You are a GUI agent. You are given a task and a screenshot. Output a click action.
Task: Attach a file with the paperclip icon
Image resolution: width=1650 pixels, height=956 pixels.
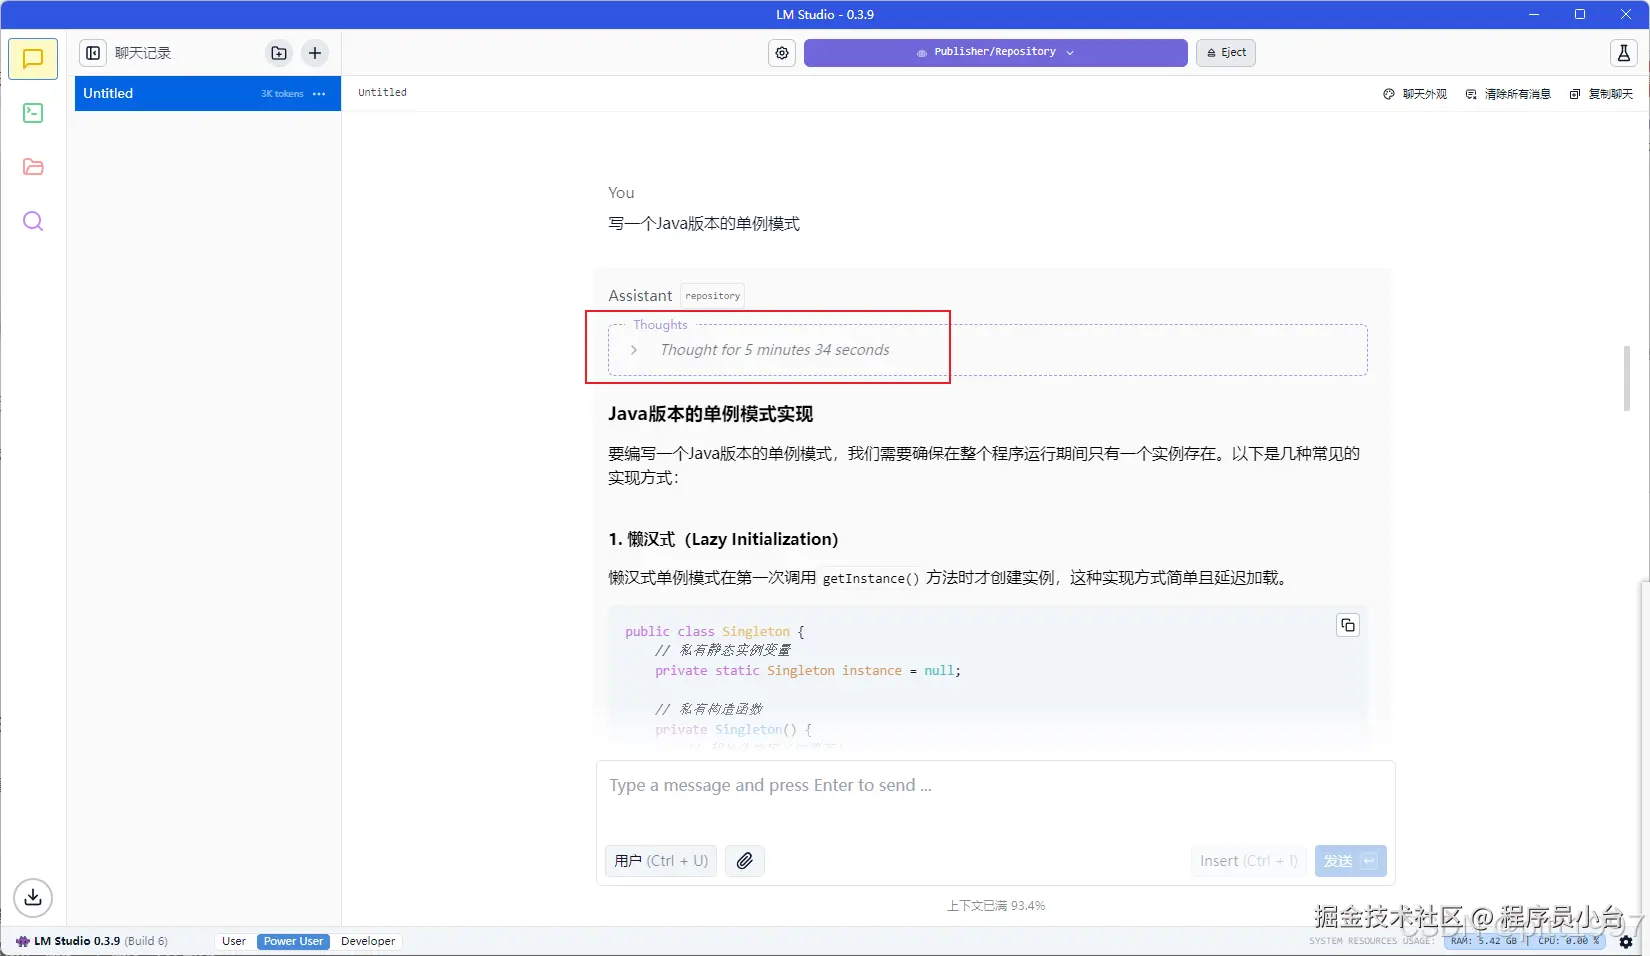tap(744, 860)
